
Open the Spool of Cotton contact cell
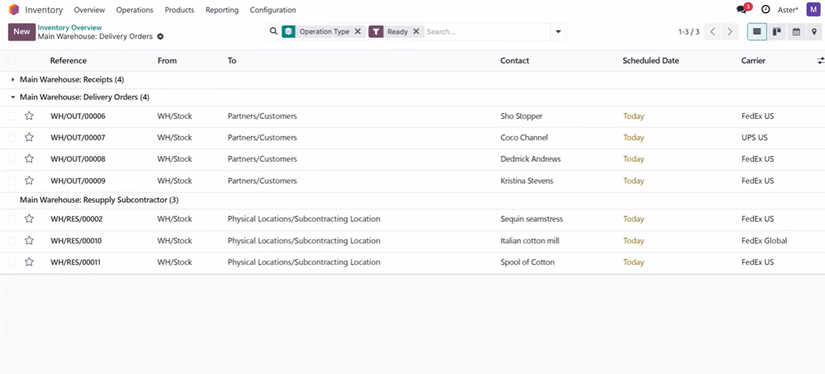coord(527,262)
